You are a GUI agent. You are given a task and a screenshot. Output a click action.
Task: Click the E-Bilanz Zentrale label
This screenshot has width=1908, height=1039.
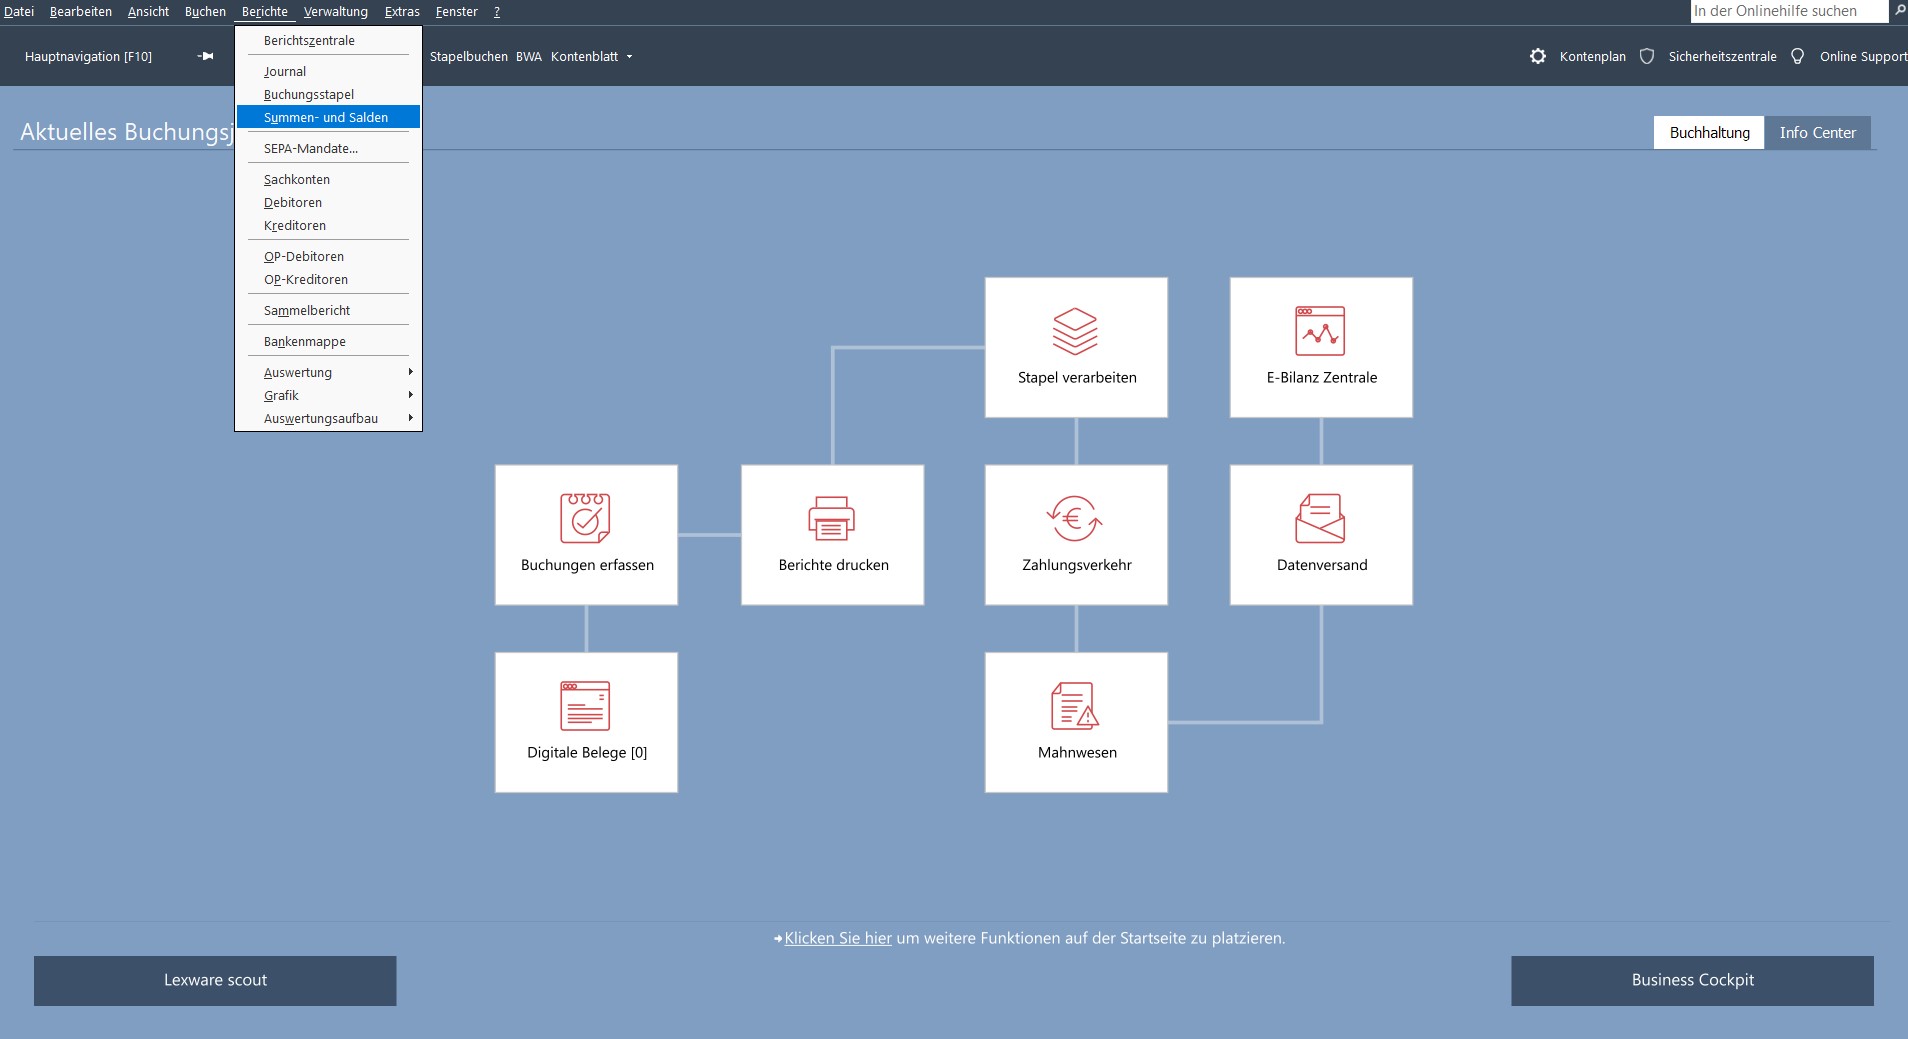(1321, 377)
